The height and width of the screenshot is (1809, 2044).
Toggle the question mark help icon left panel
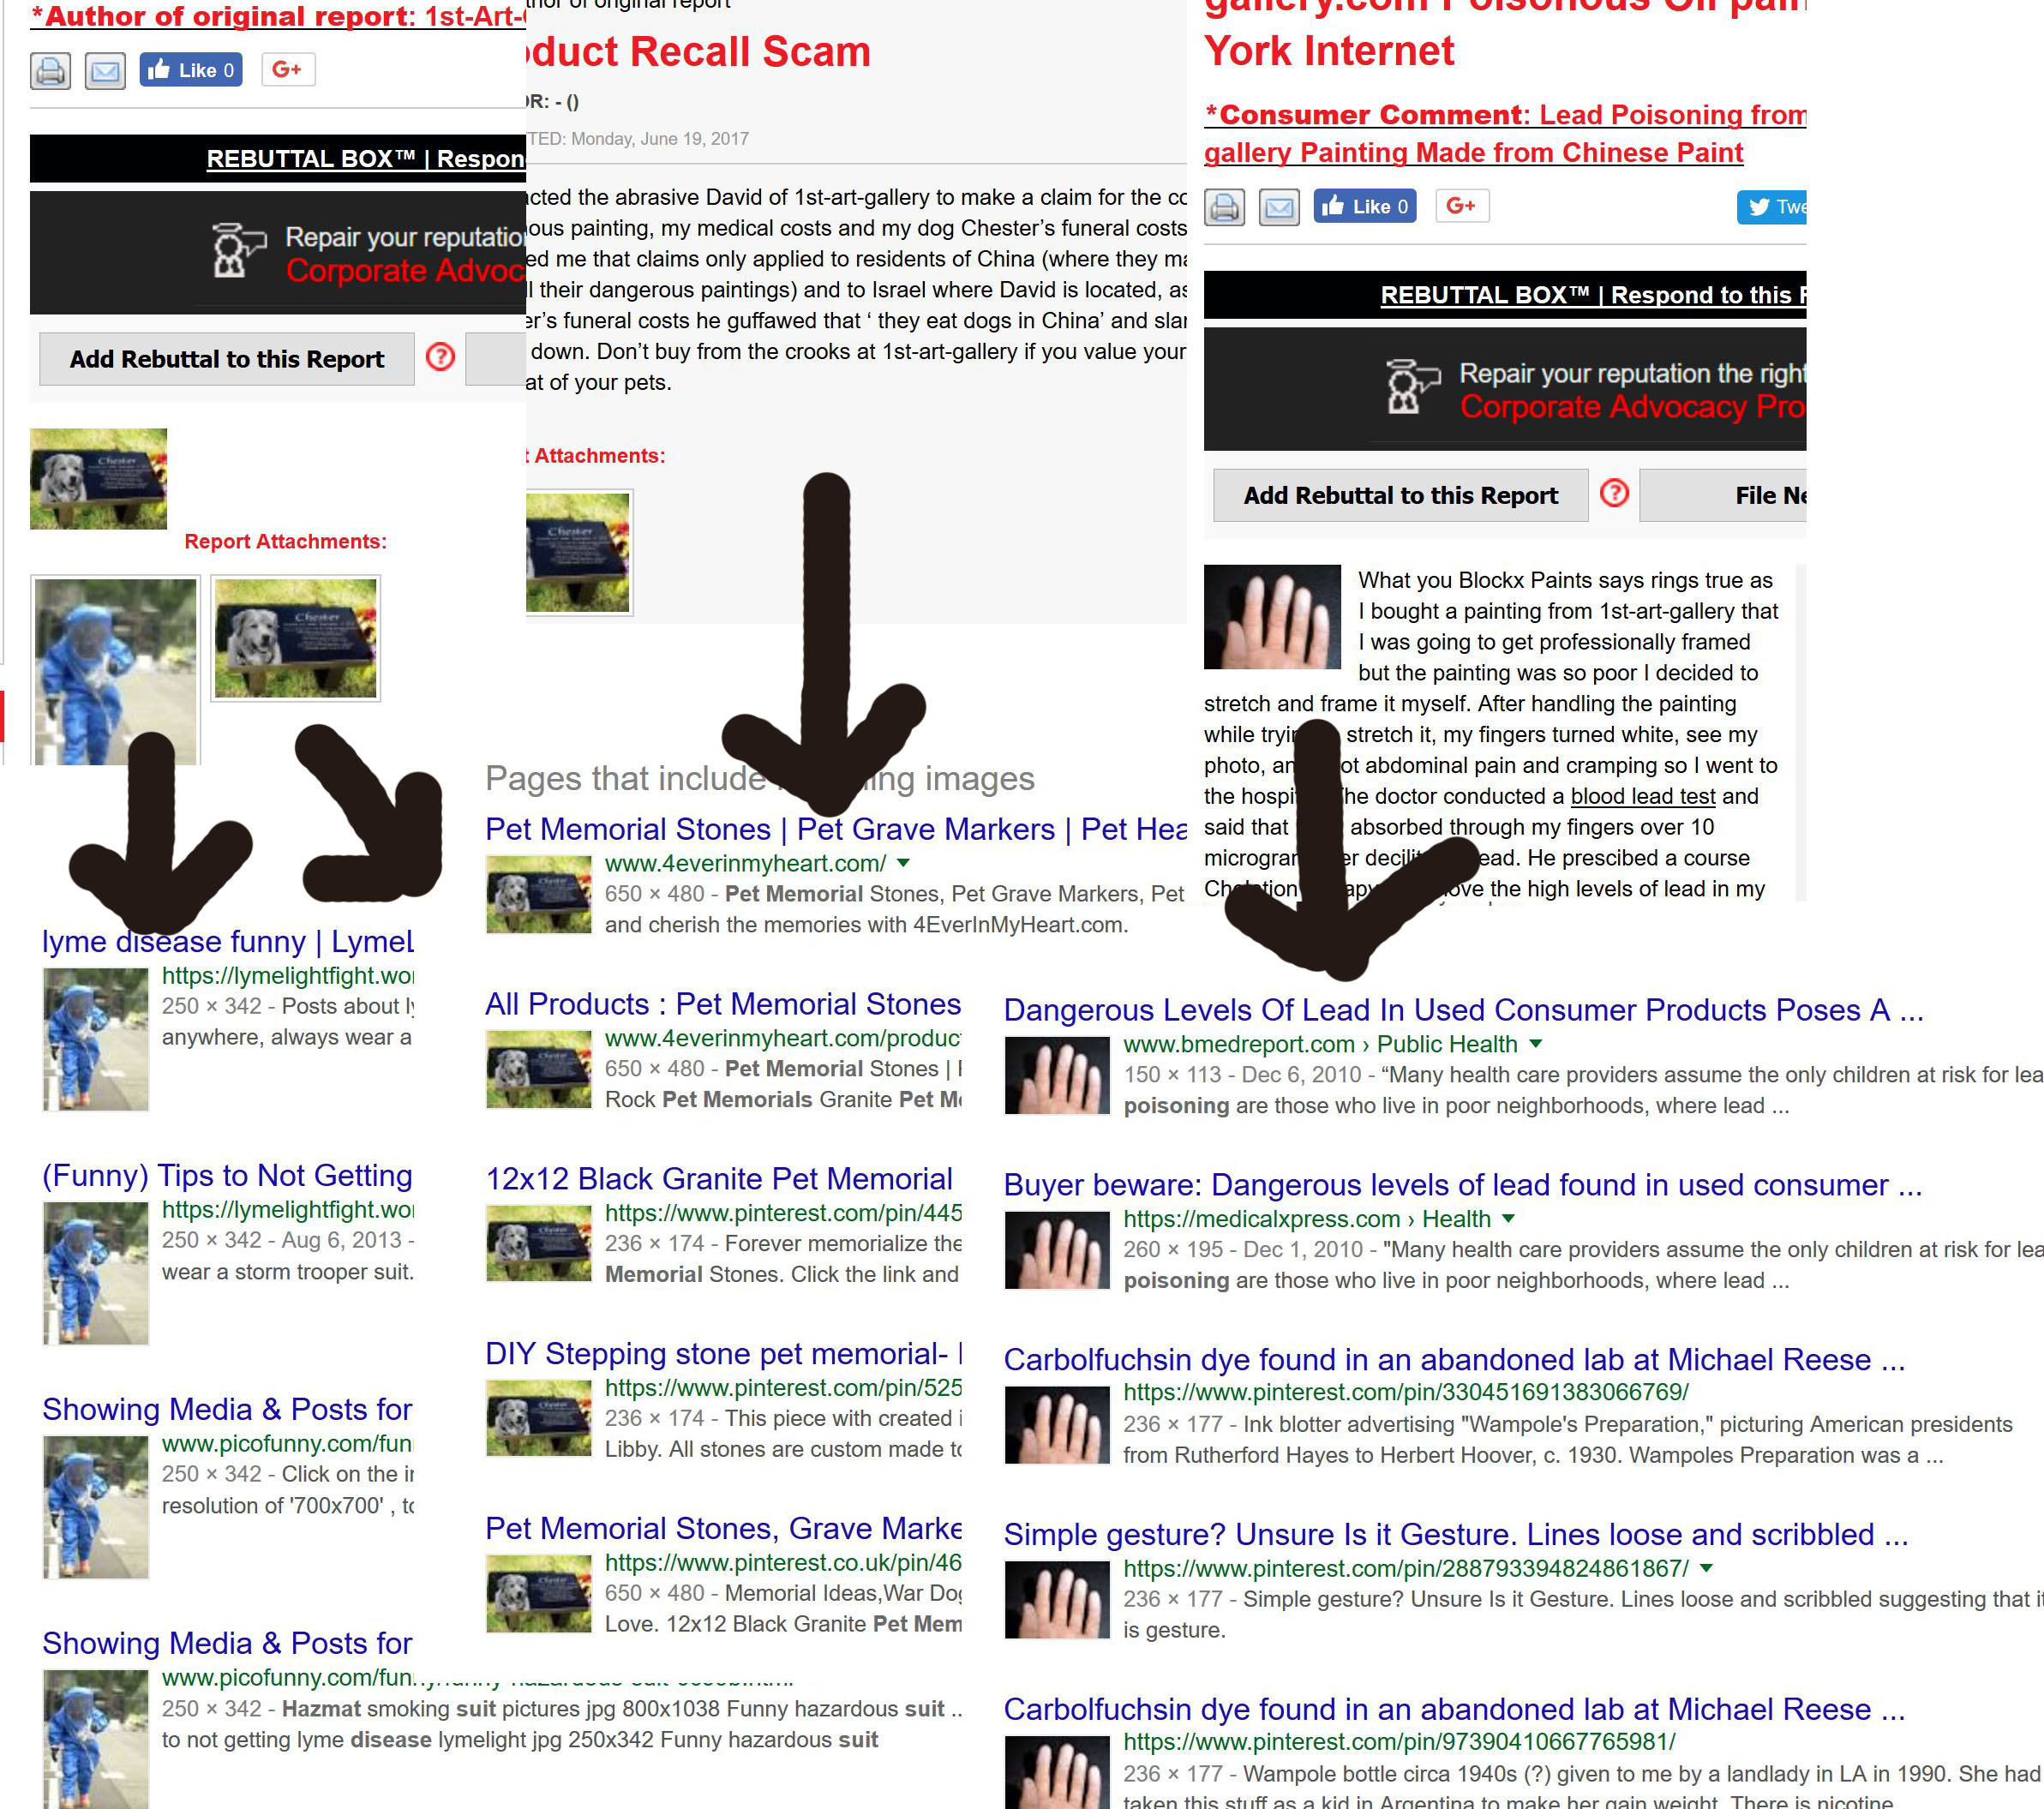[443, 362]
